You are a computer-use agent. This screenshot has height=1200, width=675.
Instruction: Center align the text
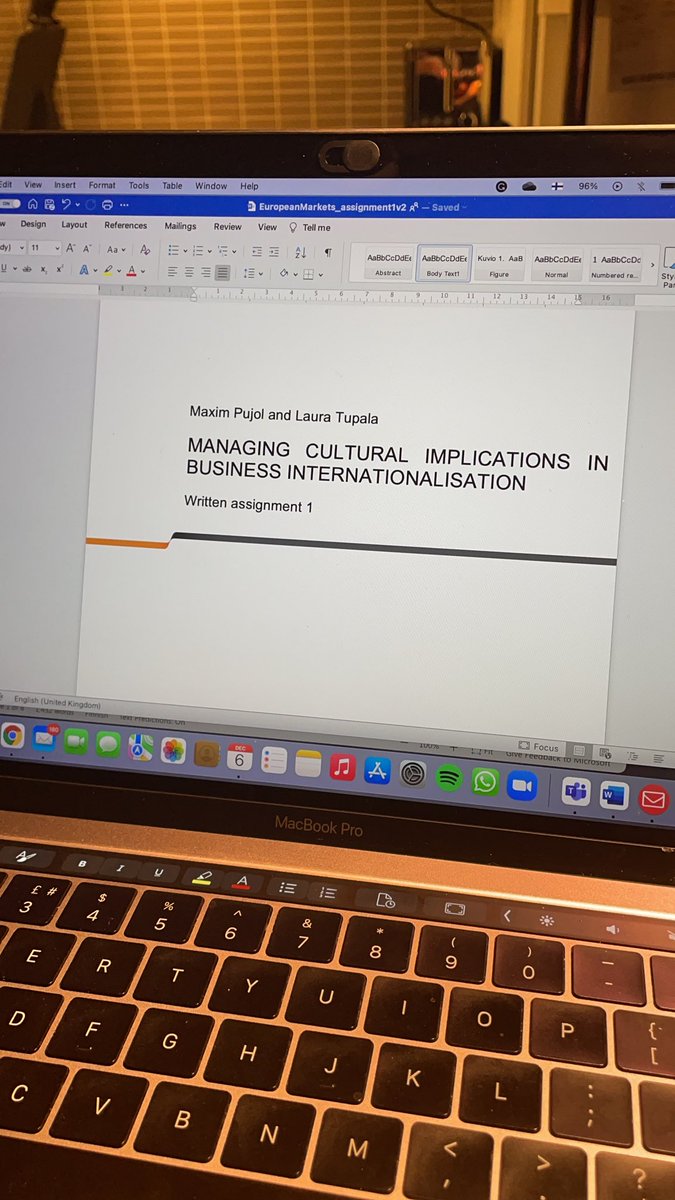[189, 272]
